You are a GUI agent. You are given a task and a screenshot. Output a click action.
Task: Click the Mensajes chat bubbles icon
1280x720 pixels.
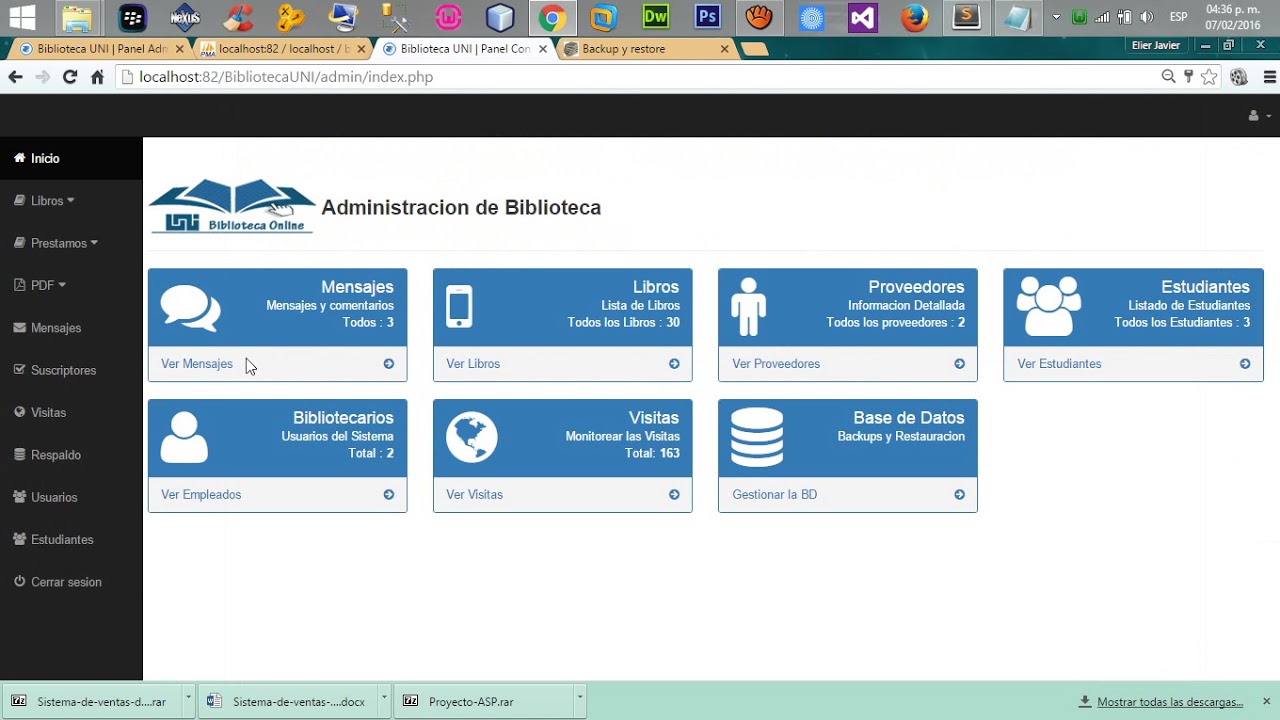pos(190,308)
